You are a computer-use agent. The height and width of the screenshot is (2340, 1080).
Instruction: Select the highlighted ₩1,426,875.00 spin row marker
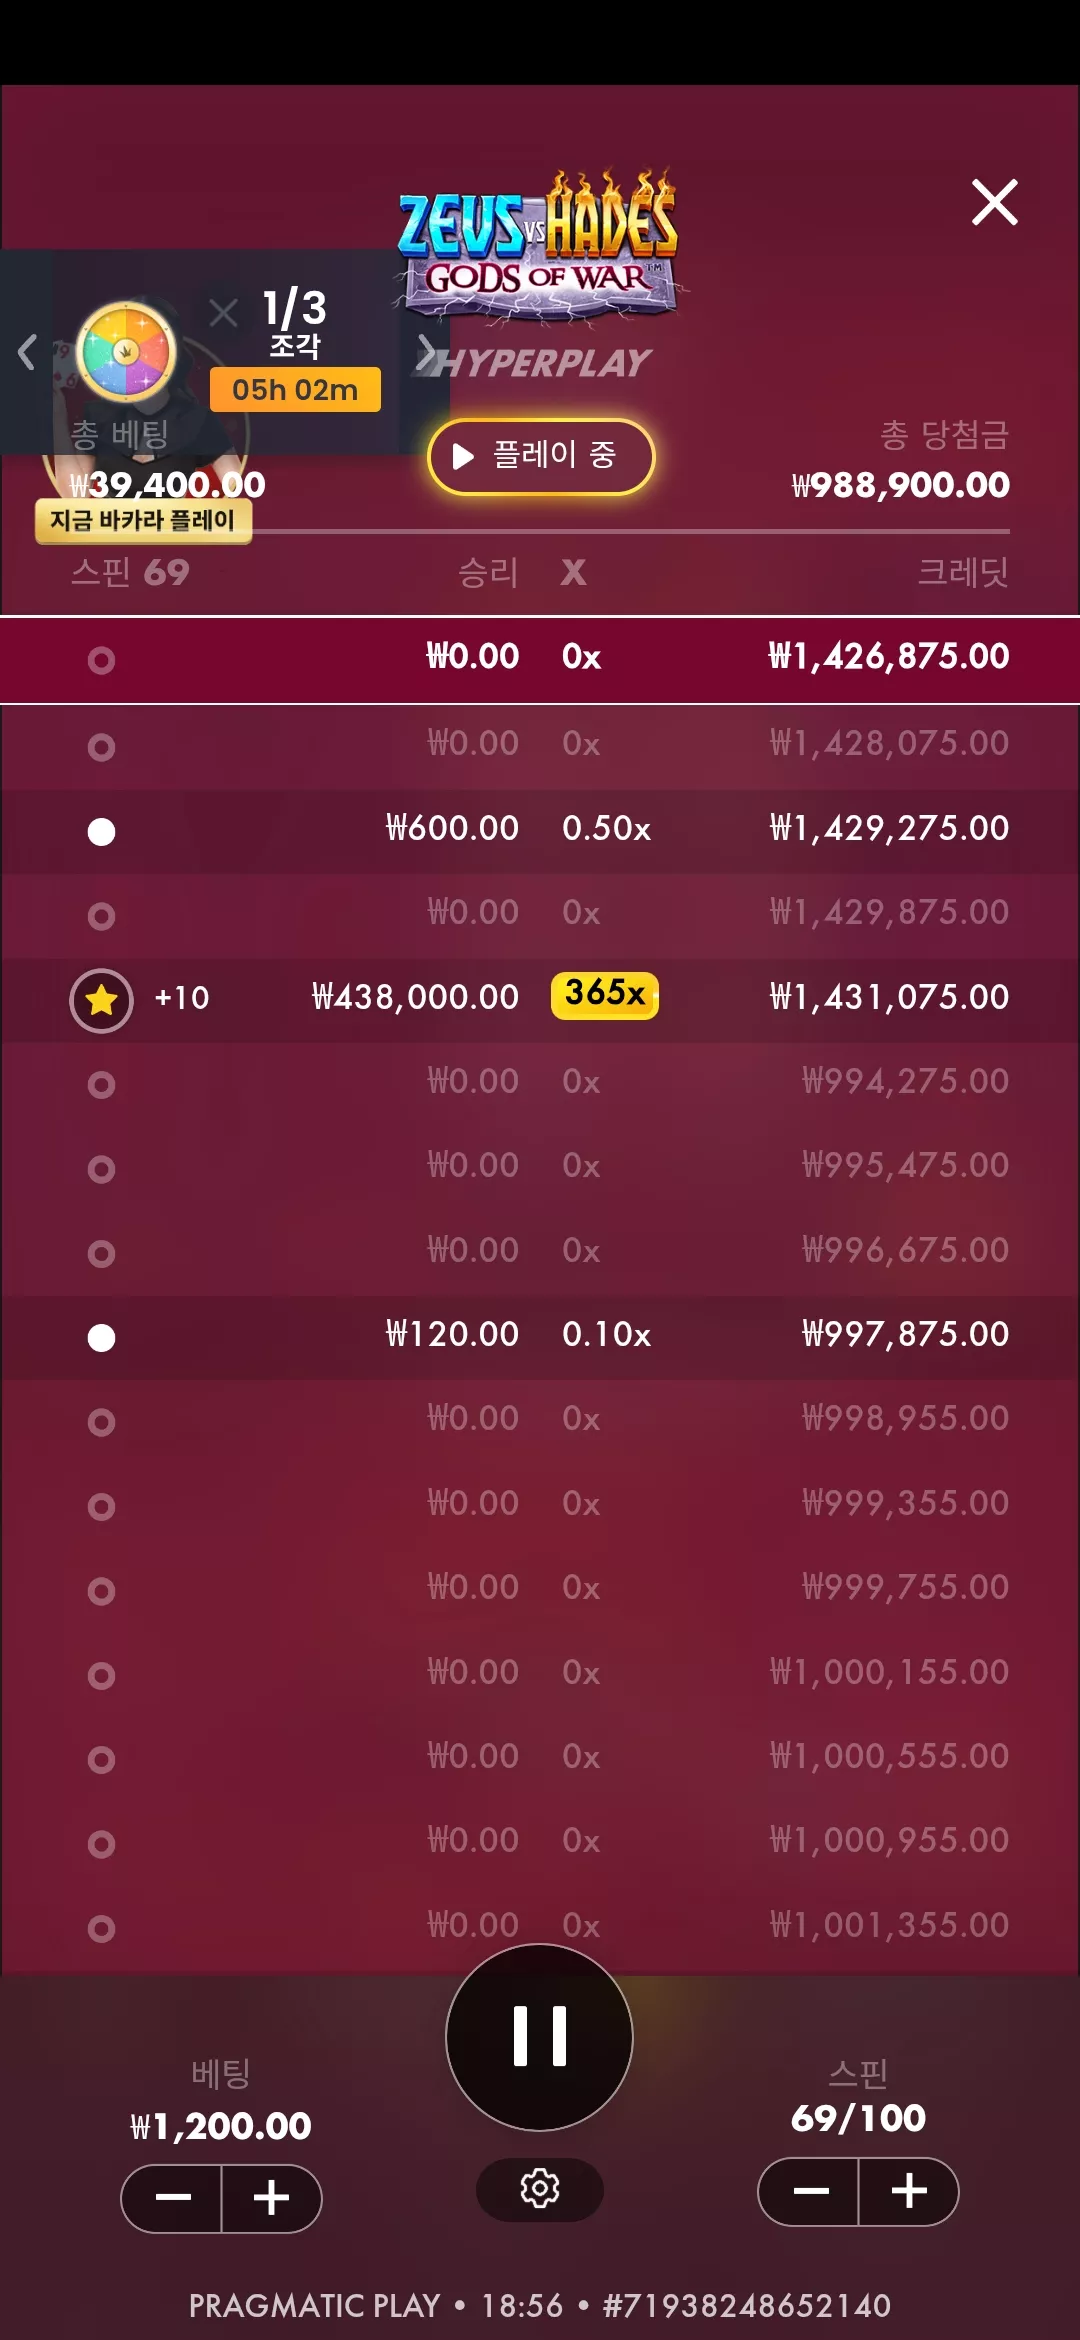click(101, 660)
